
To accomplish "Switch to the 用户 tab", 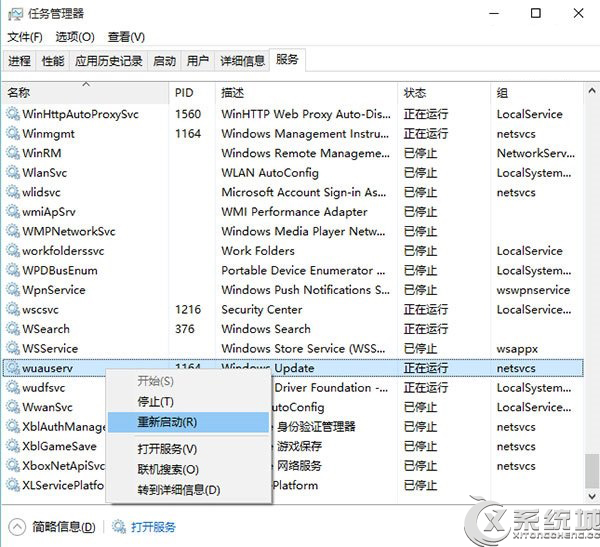I will pyautogui.click(x=198, y=60).
